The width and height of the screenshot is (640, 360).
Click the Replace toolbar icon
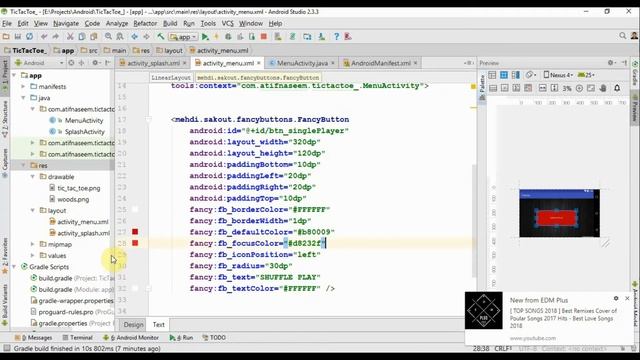tap(120, 37)
